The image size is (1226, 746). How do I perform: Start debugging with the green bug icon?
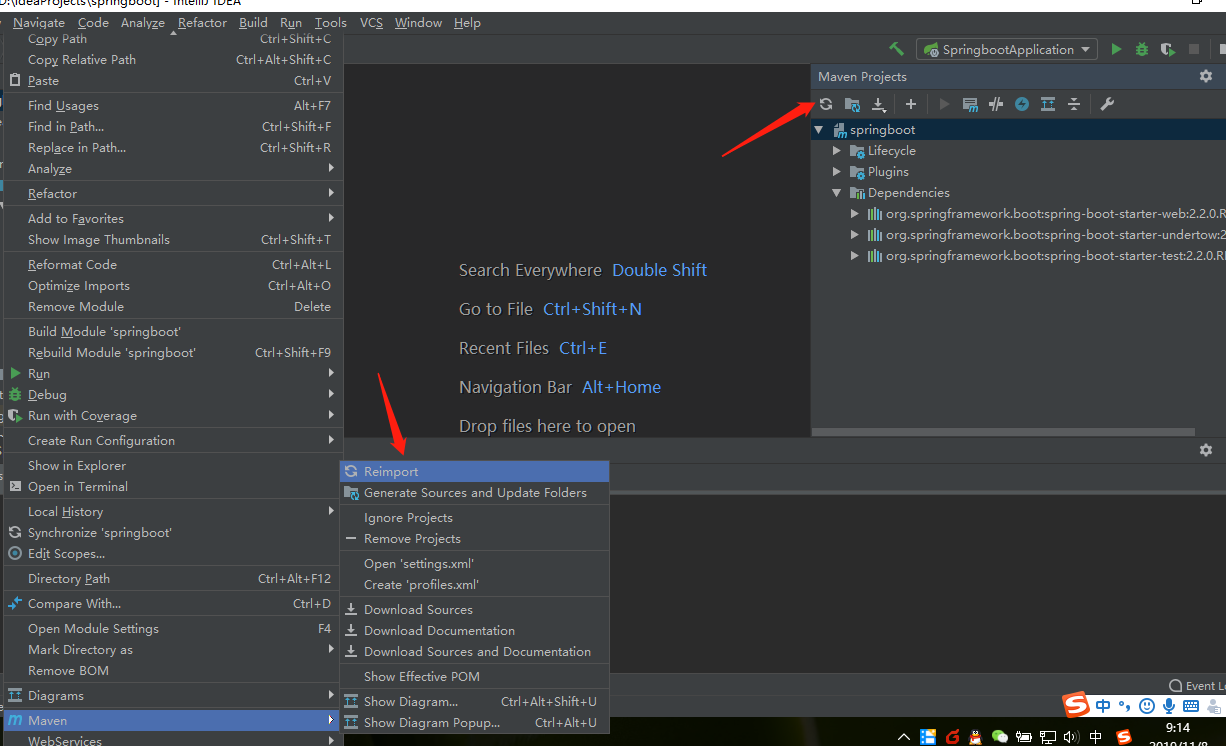point(1142,49)
